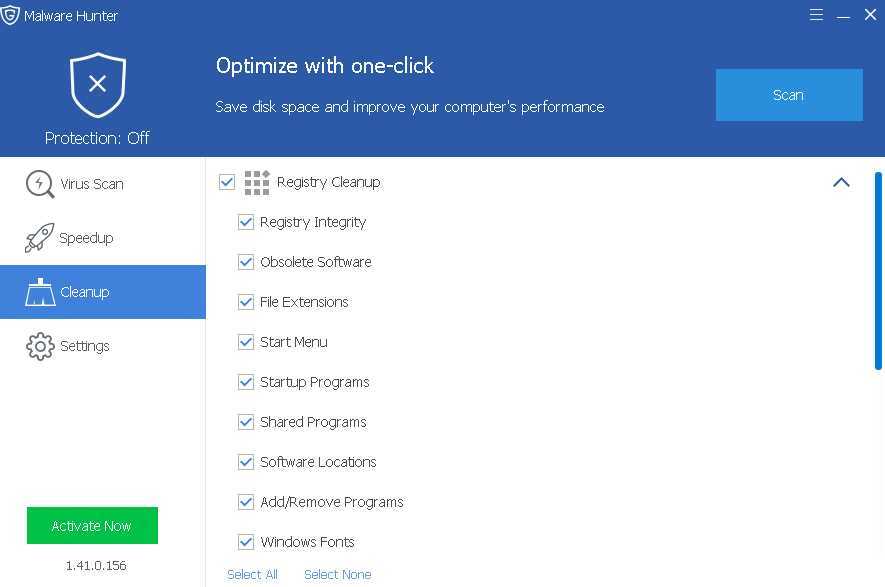Image resolution: width=885 pixels, height=587 pixels.
Task: Click the Activate Now button
Action: click(x=92, y=525)
